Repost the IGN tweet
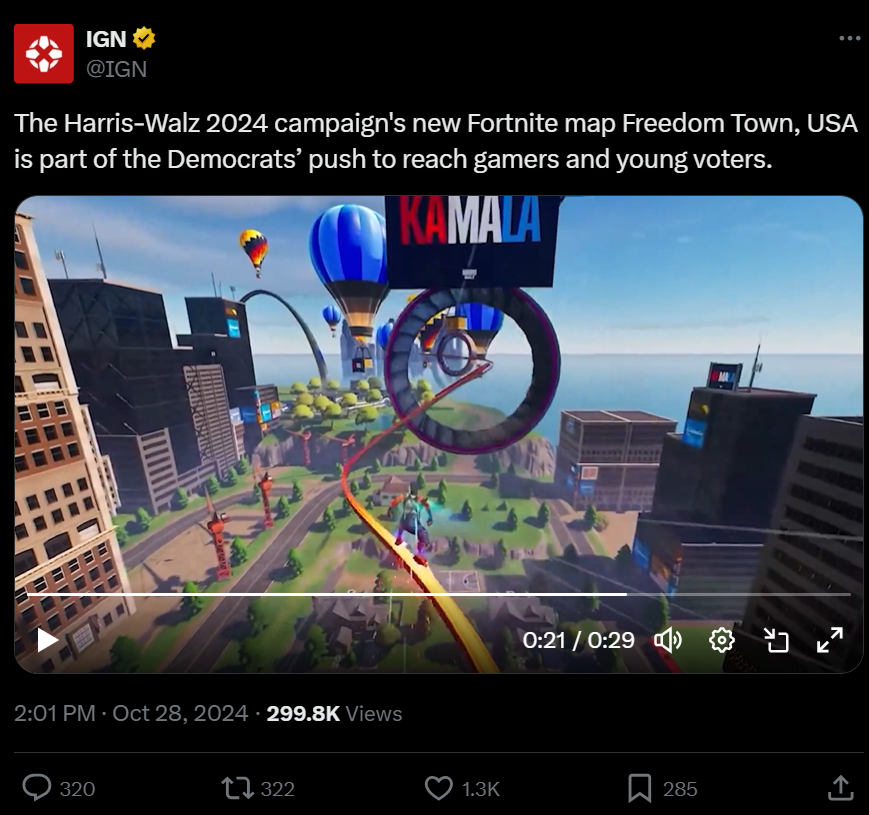This screenshot has width=869, height=815. pyautogui.click(x=238, y=788)
